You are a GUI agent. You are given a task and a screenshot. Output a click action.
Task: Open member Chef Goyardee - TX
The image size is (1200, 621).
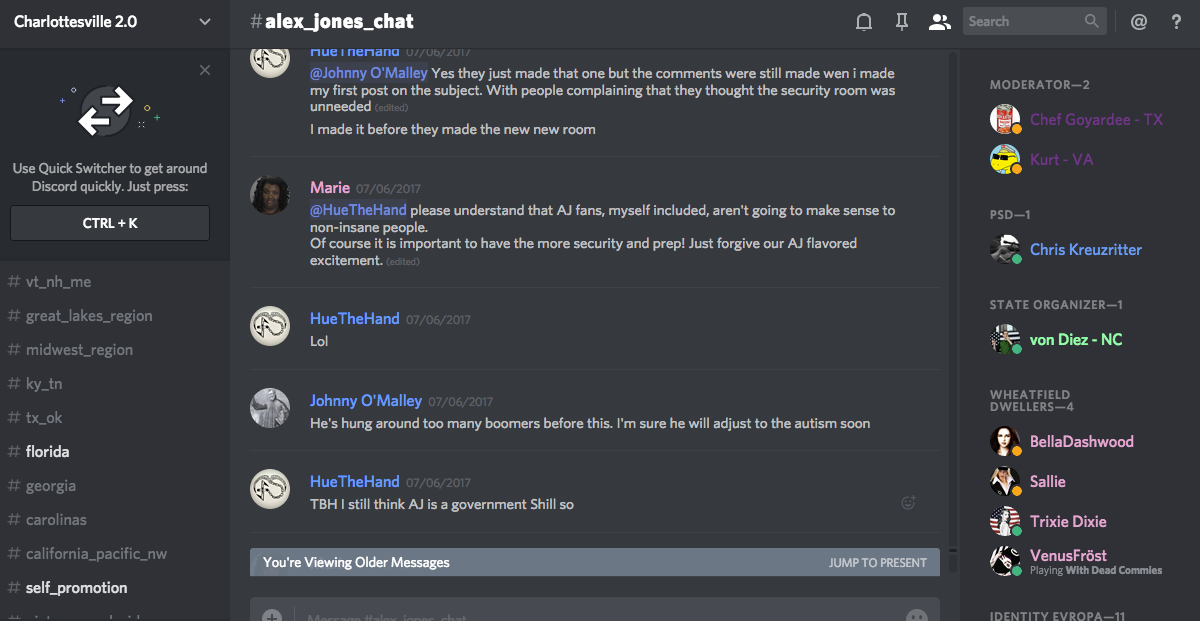tap(1096, 119)
